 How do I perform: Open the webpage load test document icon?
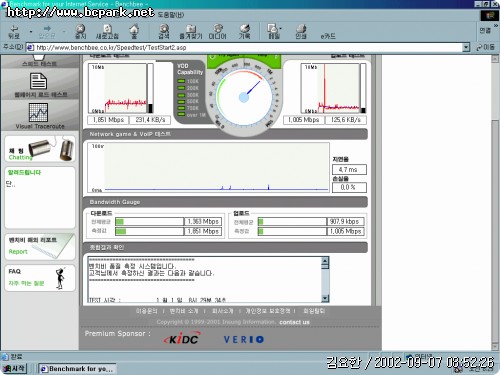[39, 82]
